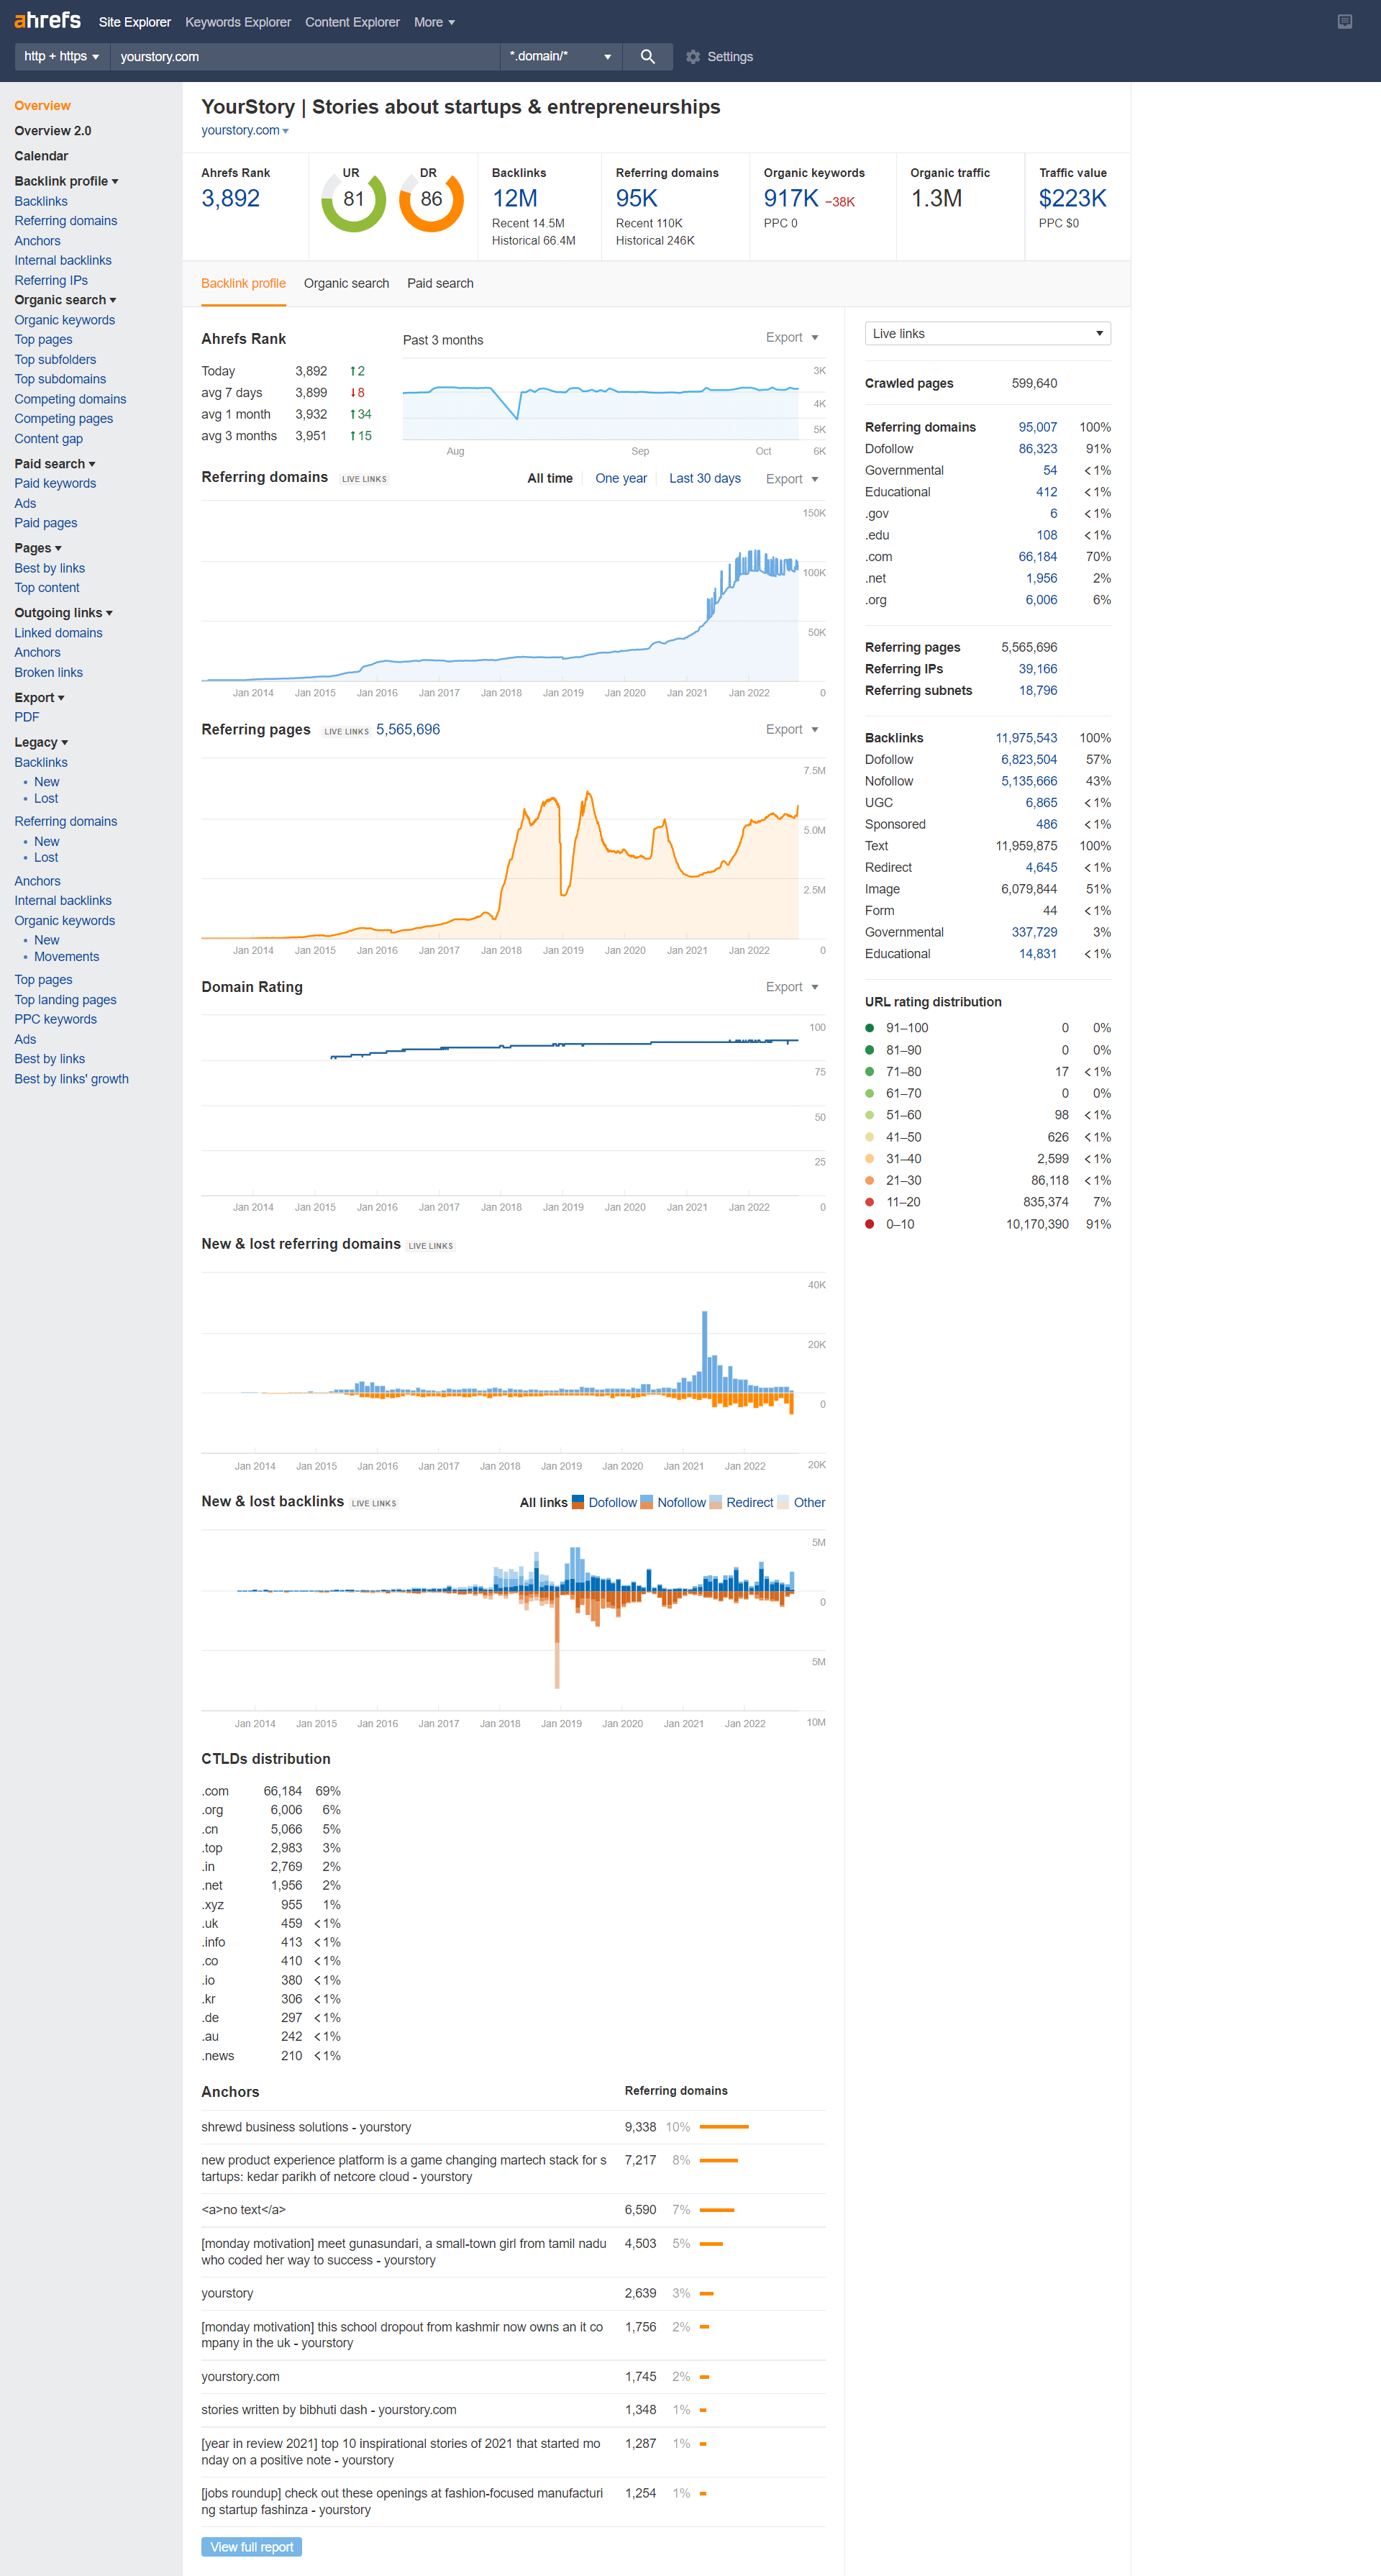
Task: Collapse the Legacy sidebar section
Action: click(x=41, y=742)
